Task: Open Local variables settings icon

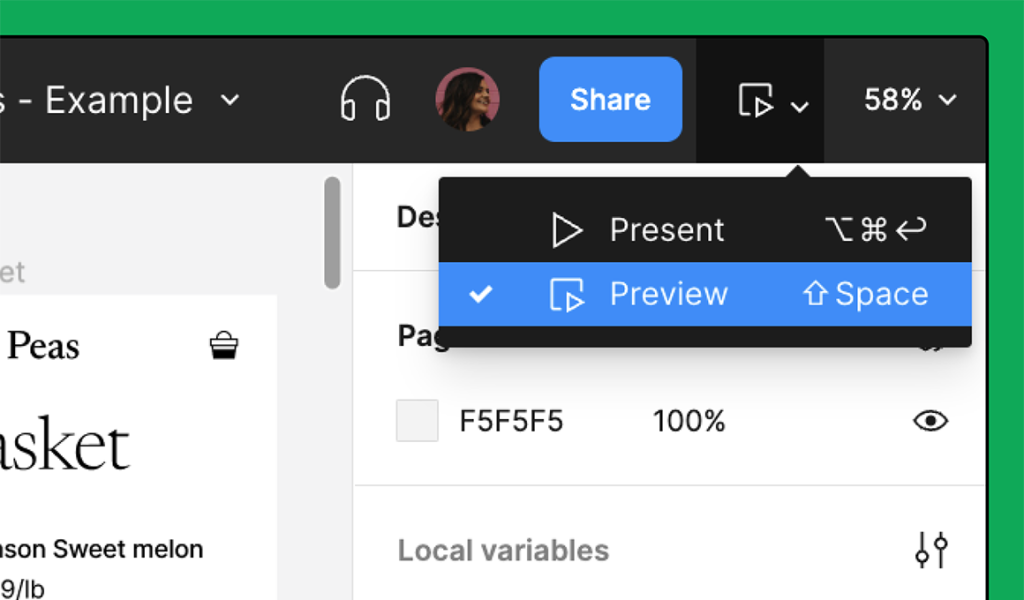Action: [x=931, y=550]
